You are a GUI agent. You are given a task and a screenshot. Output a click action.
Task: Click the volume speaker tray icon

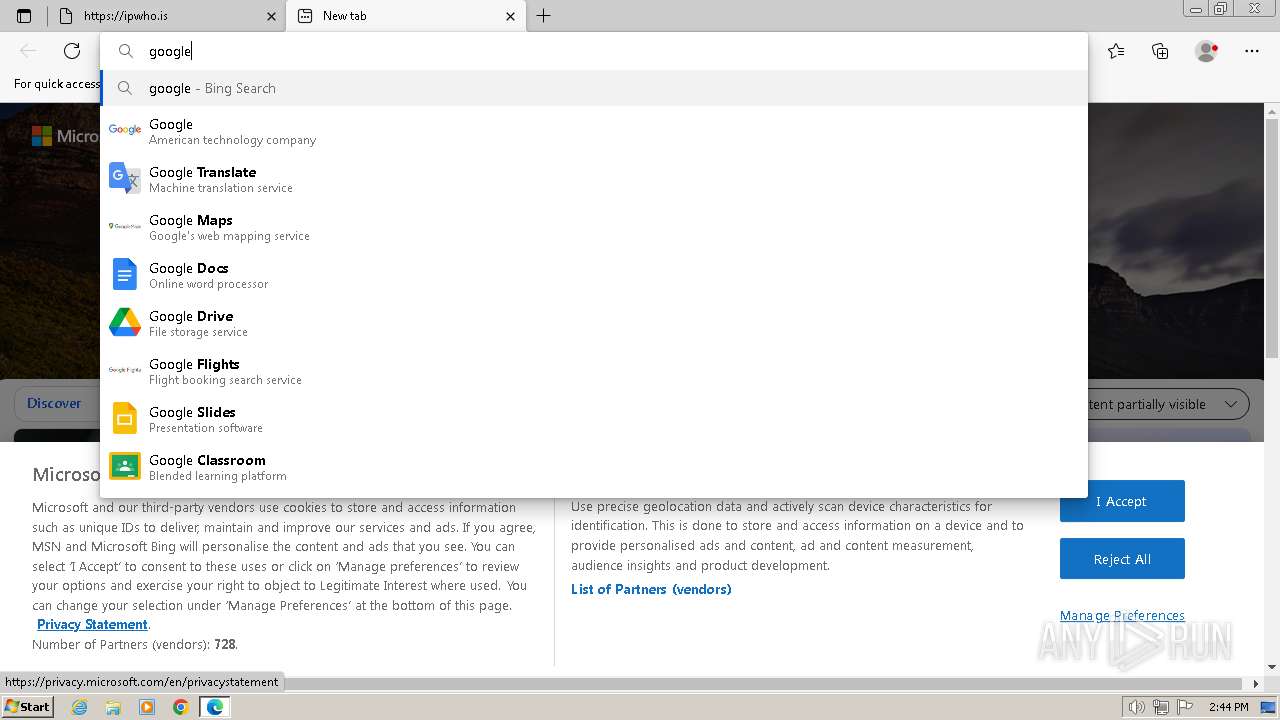(x=1137, y=707)
